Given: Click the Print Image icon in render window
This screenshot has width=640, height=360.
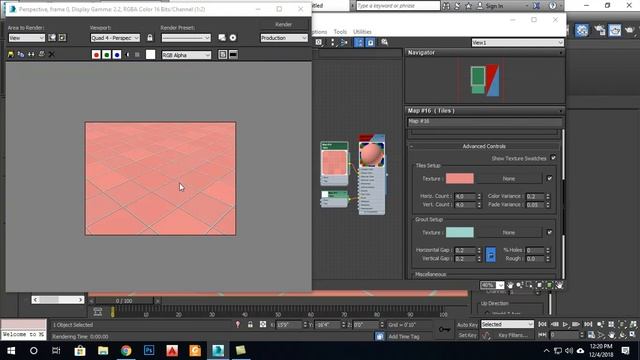Looking at the screenshot, I should coord(41,54).
